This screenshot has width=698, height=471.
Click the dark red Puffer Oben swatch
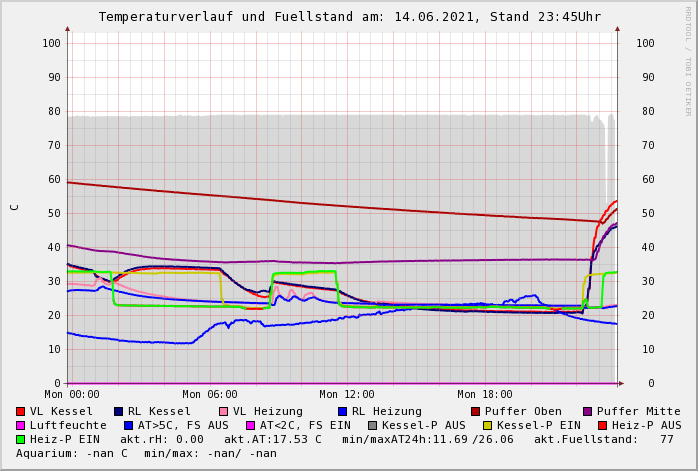coord(475,412)
